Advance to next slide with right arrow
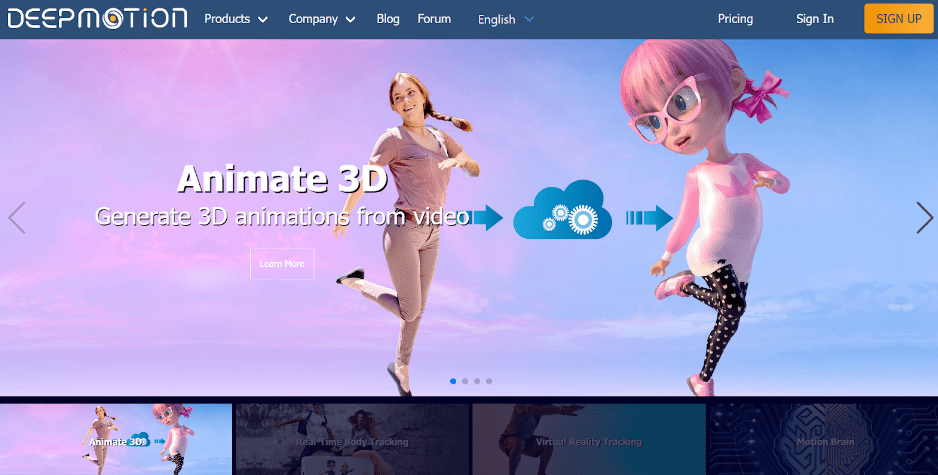This screenshot has width=938, height=475. 924,218
